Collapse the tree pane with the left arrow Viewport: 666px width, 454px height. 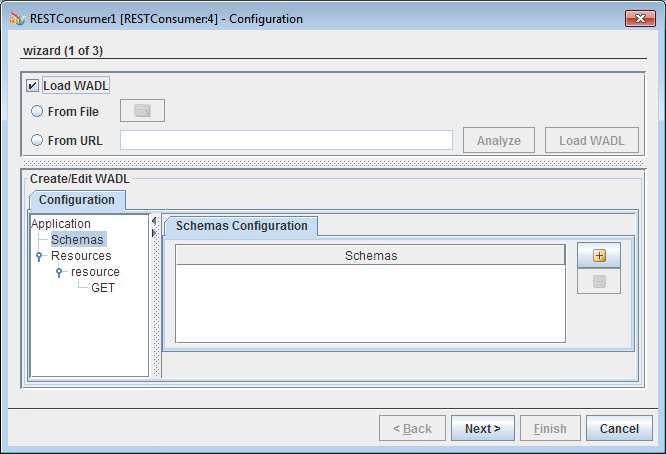click(154, 221)
